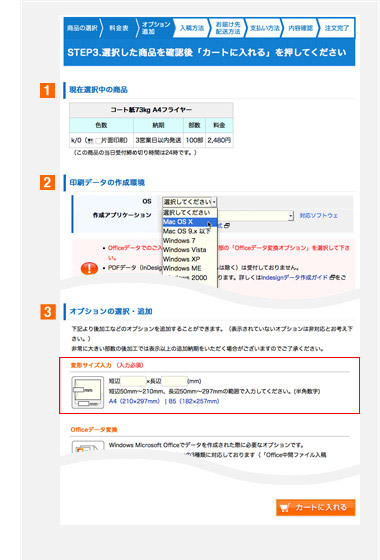This screenshot has height=560, width=380.
Task: Click the external-link icon after the Indesign guide link
Action: pyautogui.click(x=332, y=277)
